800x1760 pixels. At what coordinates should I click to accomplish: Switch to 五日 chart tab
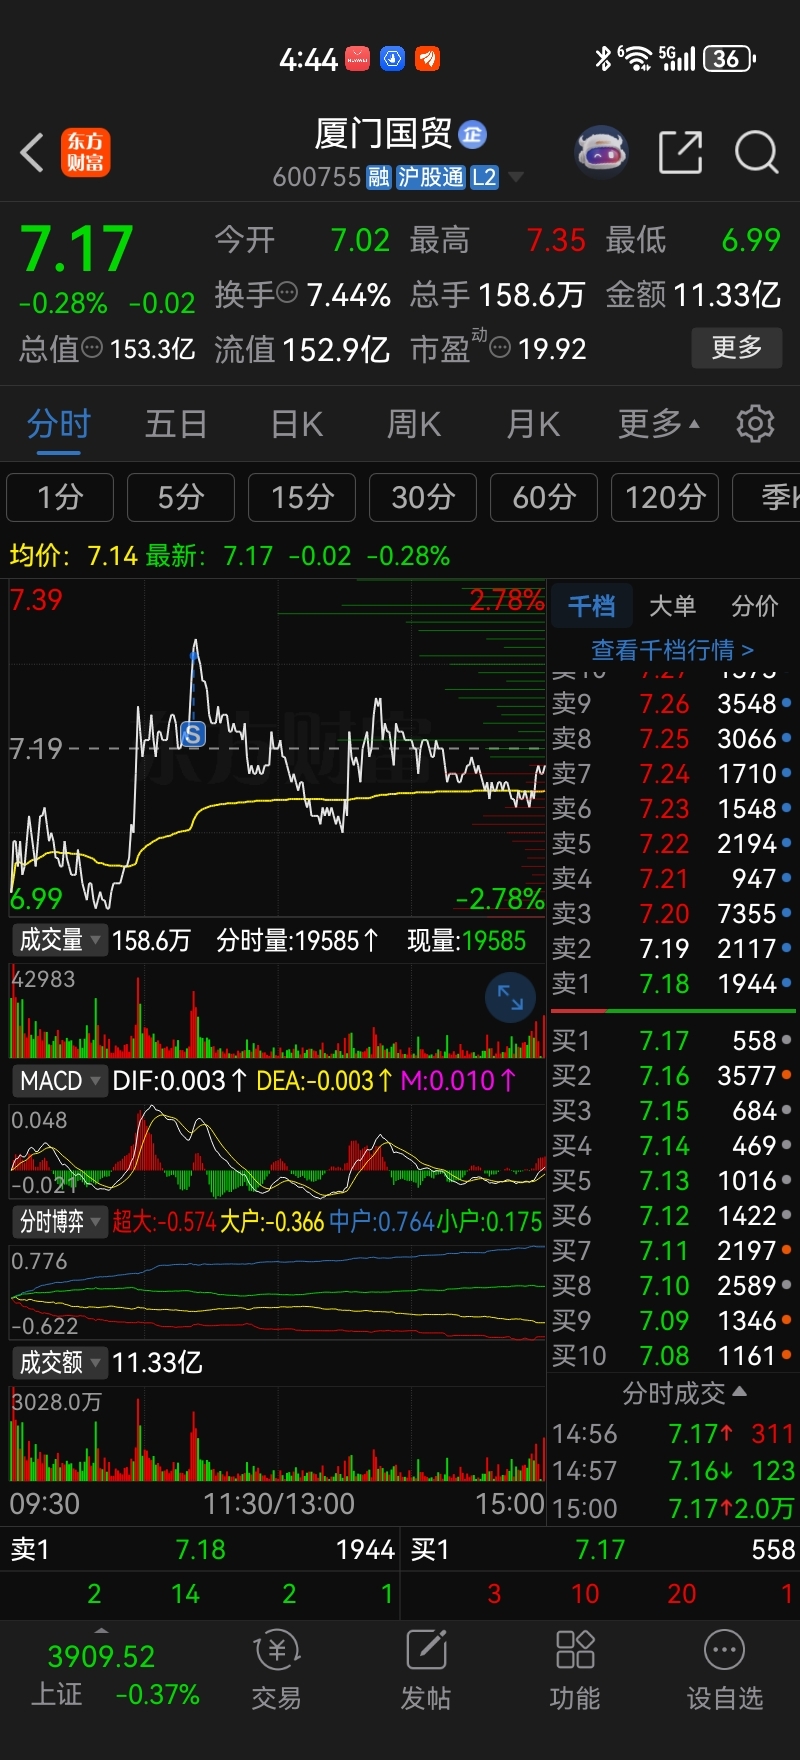pos(176,424)
